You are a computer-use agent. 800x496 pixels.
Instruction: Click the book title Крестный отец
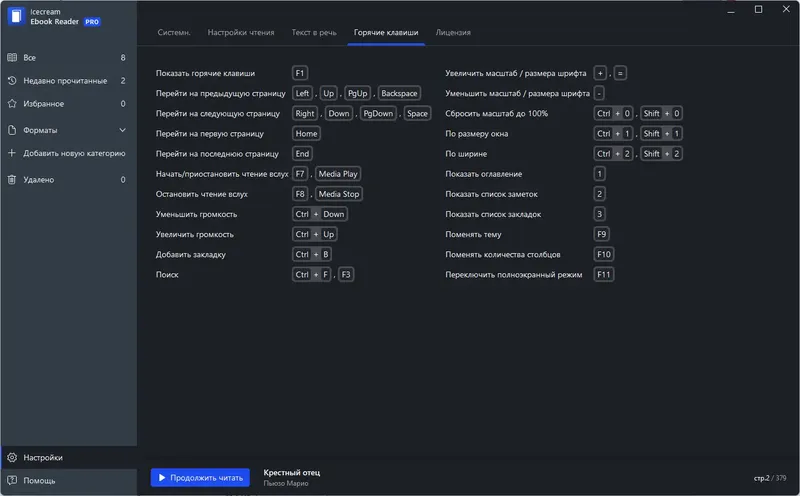click(x=292, y=472)
